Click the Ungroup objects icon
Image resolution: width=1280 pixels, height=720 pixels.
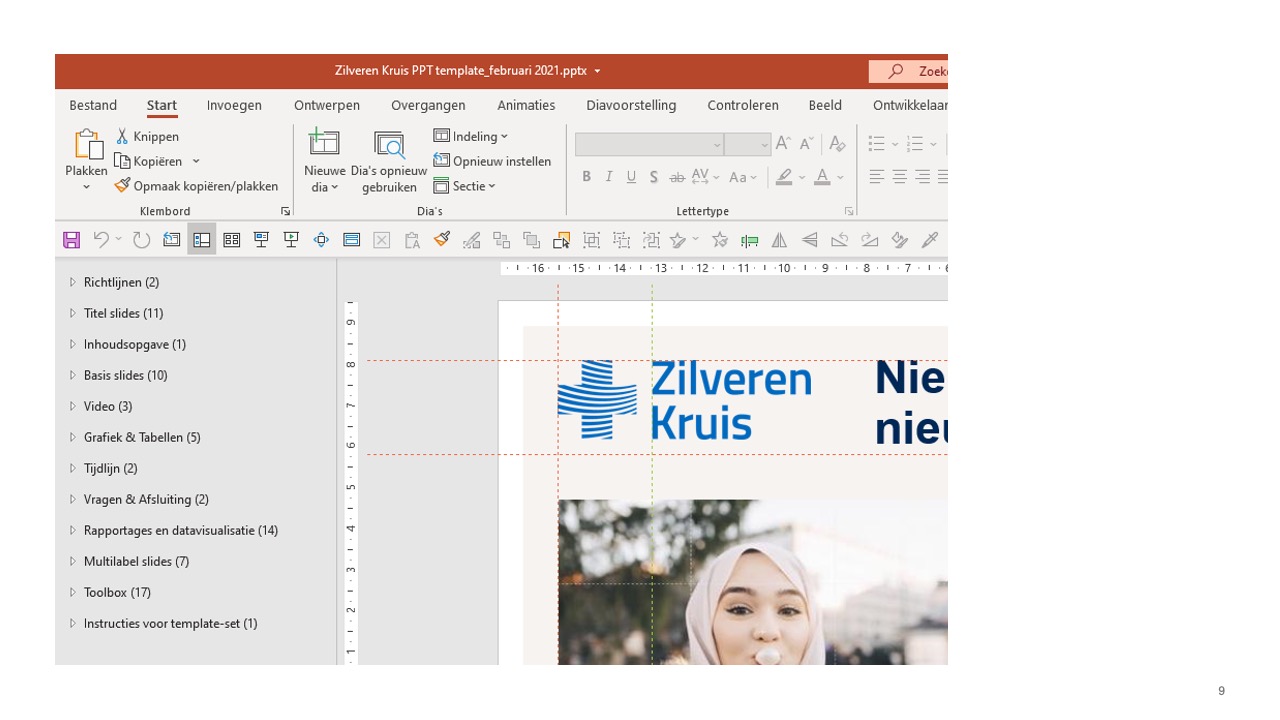pyautogui.click(x=621, y=240)
